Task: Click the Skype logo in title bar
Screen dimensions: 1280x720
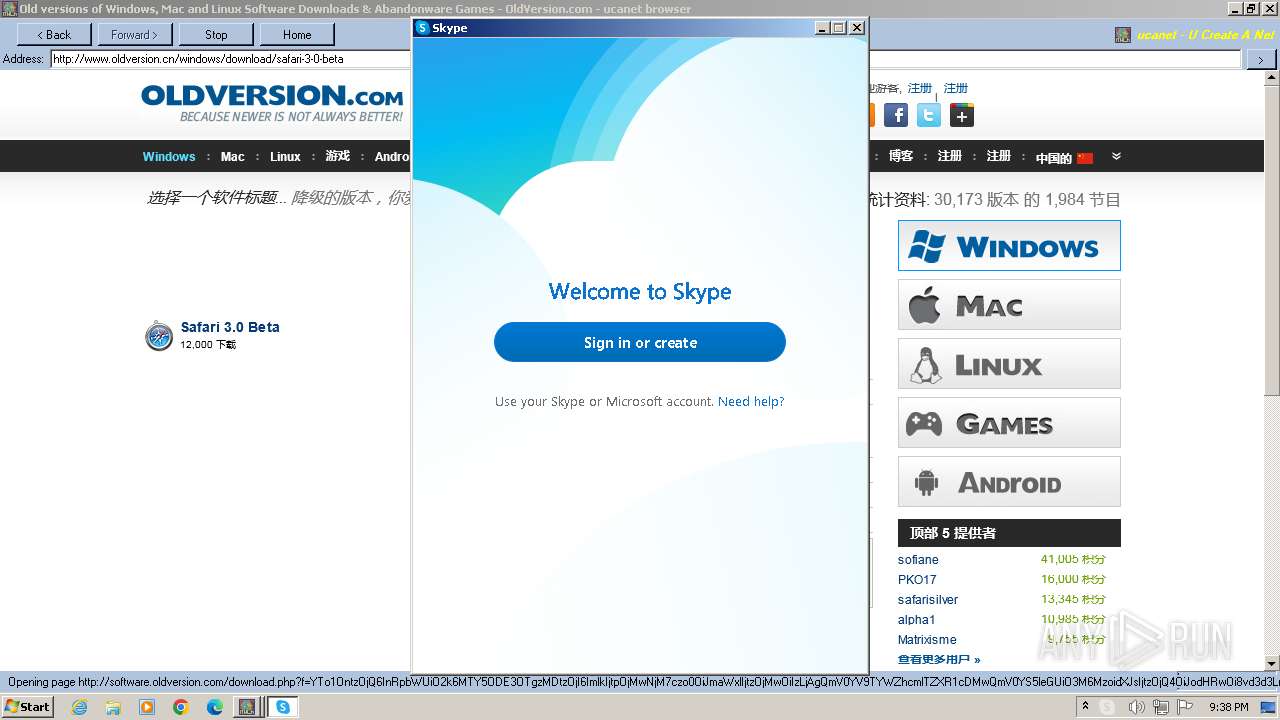Action: click(422, 28)
